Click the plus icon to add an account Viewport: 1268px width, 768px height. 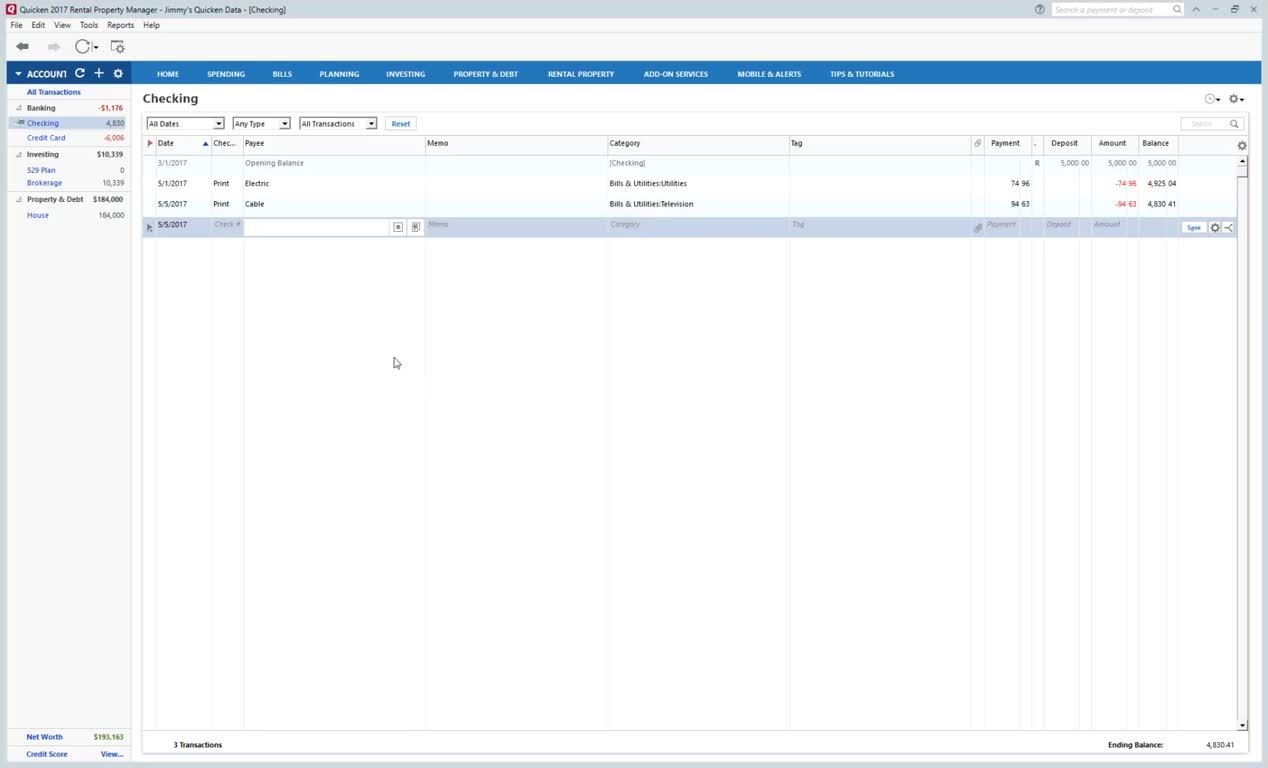point(99,73)
